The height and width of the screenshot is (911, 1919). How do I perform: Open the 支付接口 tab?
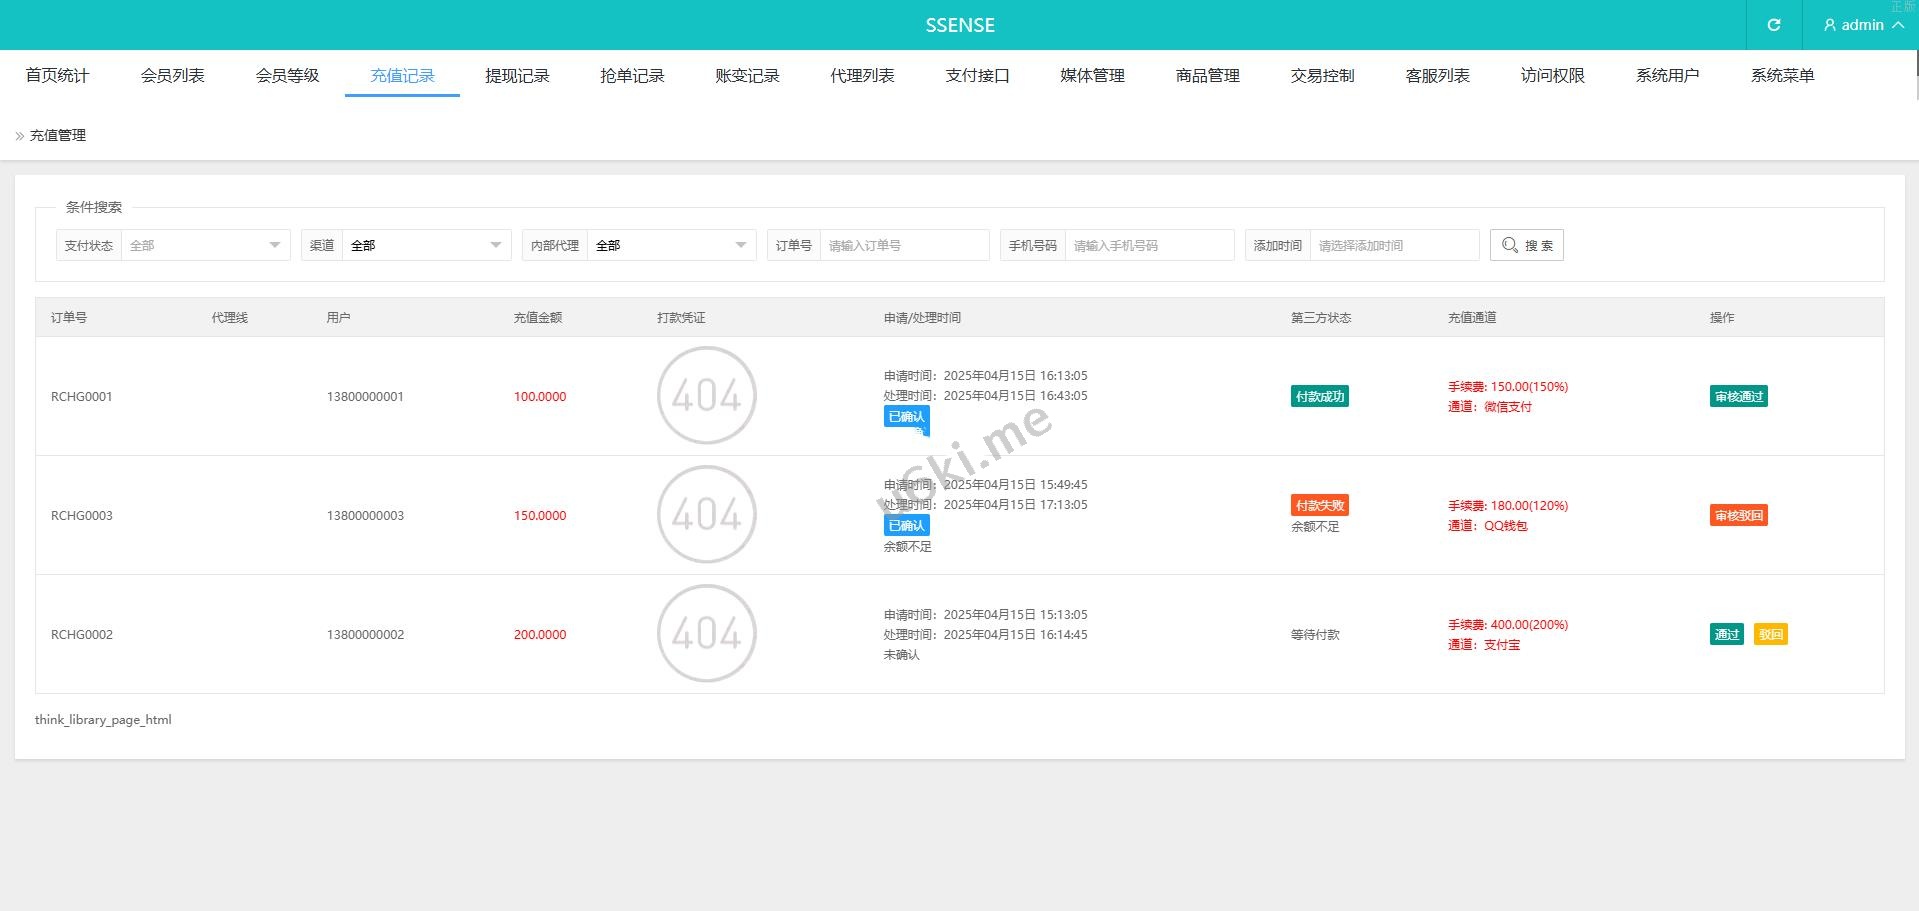click(x=977, y=76)
